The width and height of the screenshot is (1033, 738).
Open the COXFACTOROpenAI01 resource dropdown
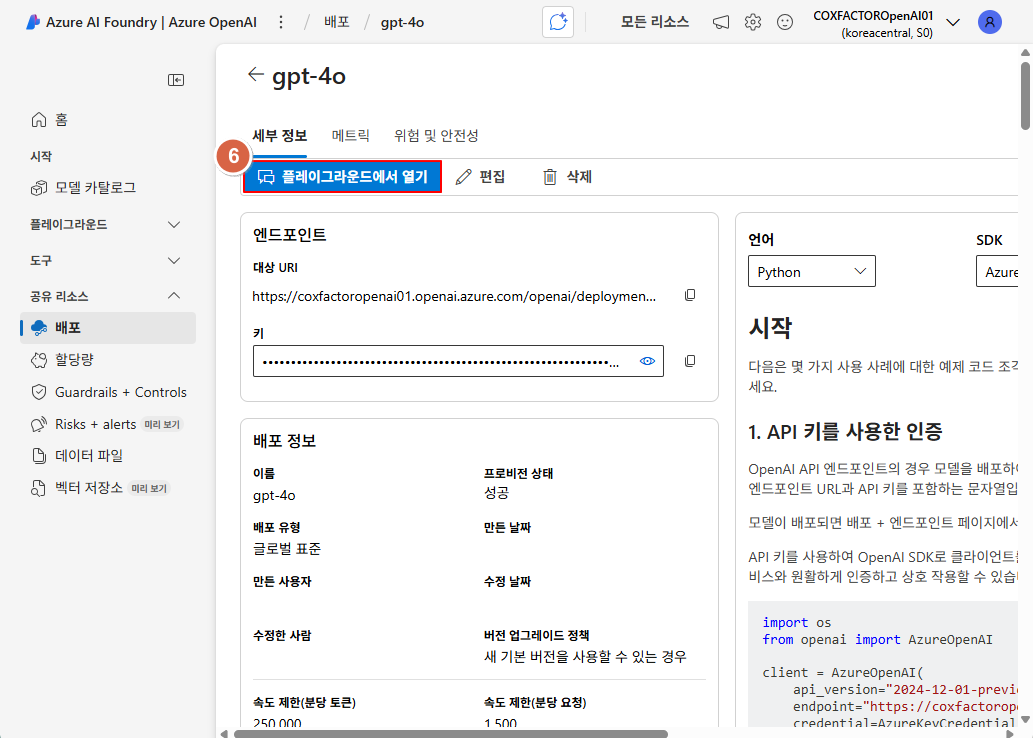coord(886,23)
